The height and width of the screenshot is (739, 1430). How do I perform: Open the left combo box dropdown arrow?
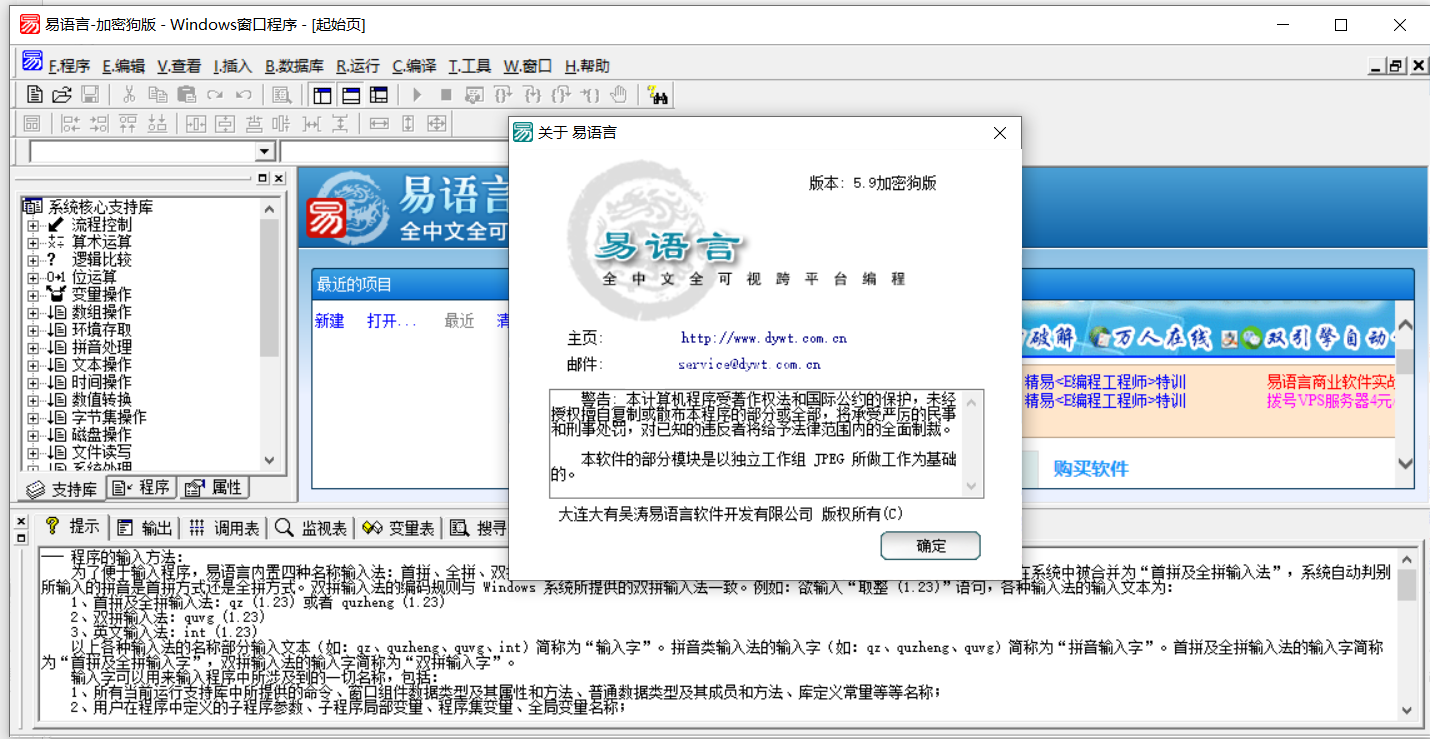pyautogui.click(x=265, y=152)
